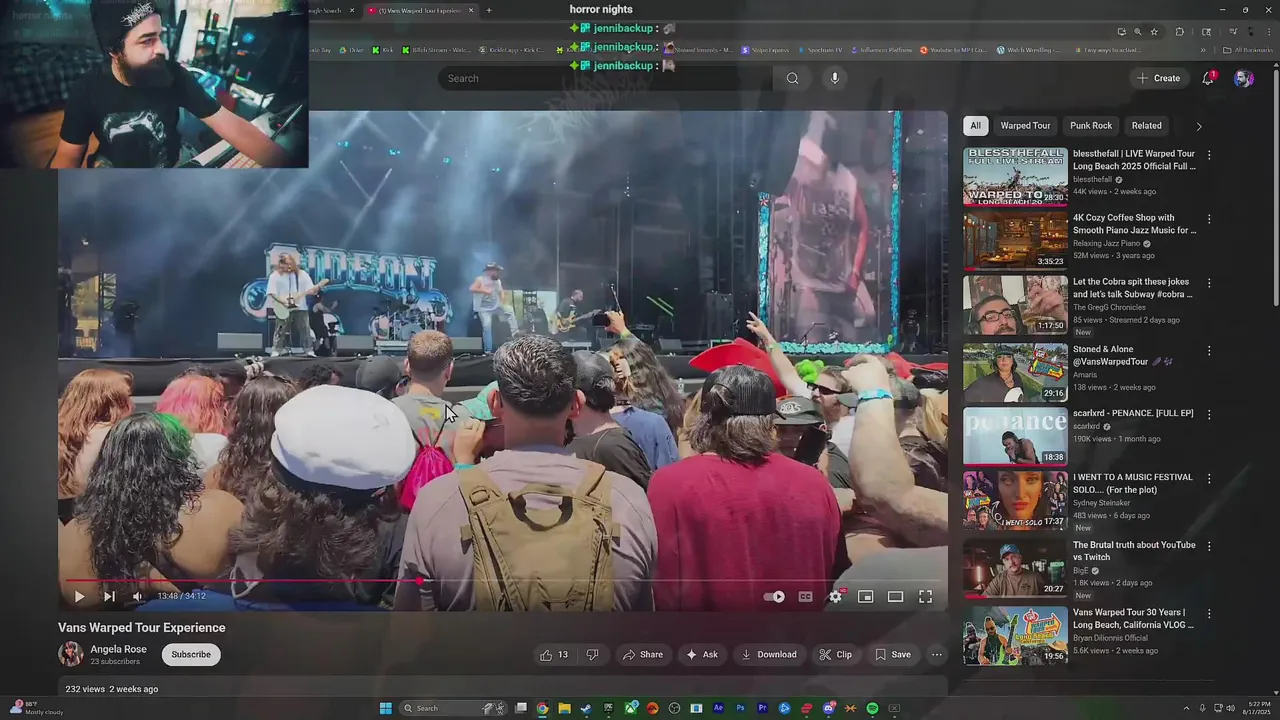
Task: Open Angela Rose channel avatar
Action: [70, 654]
